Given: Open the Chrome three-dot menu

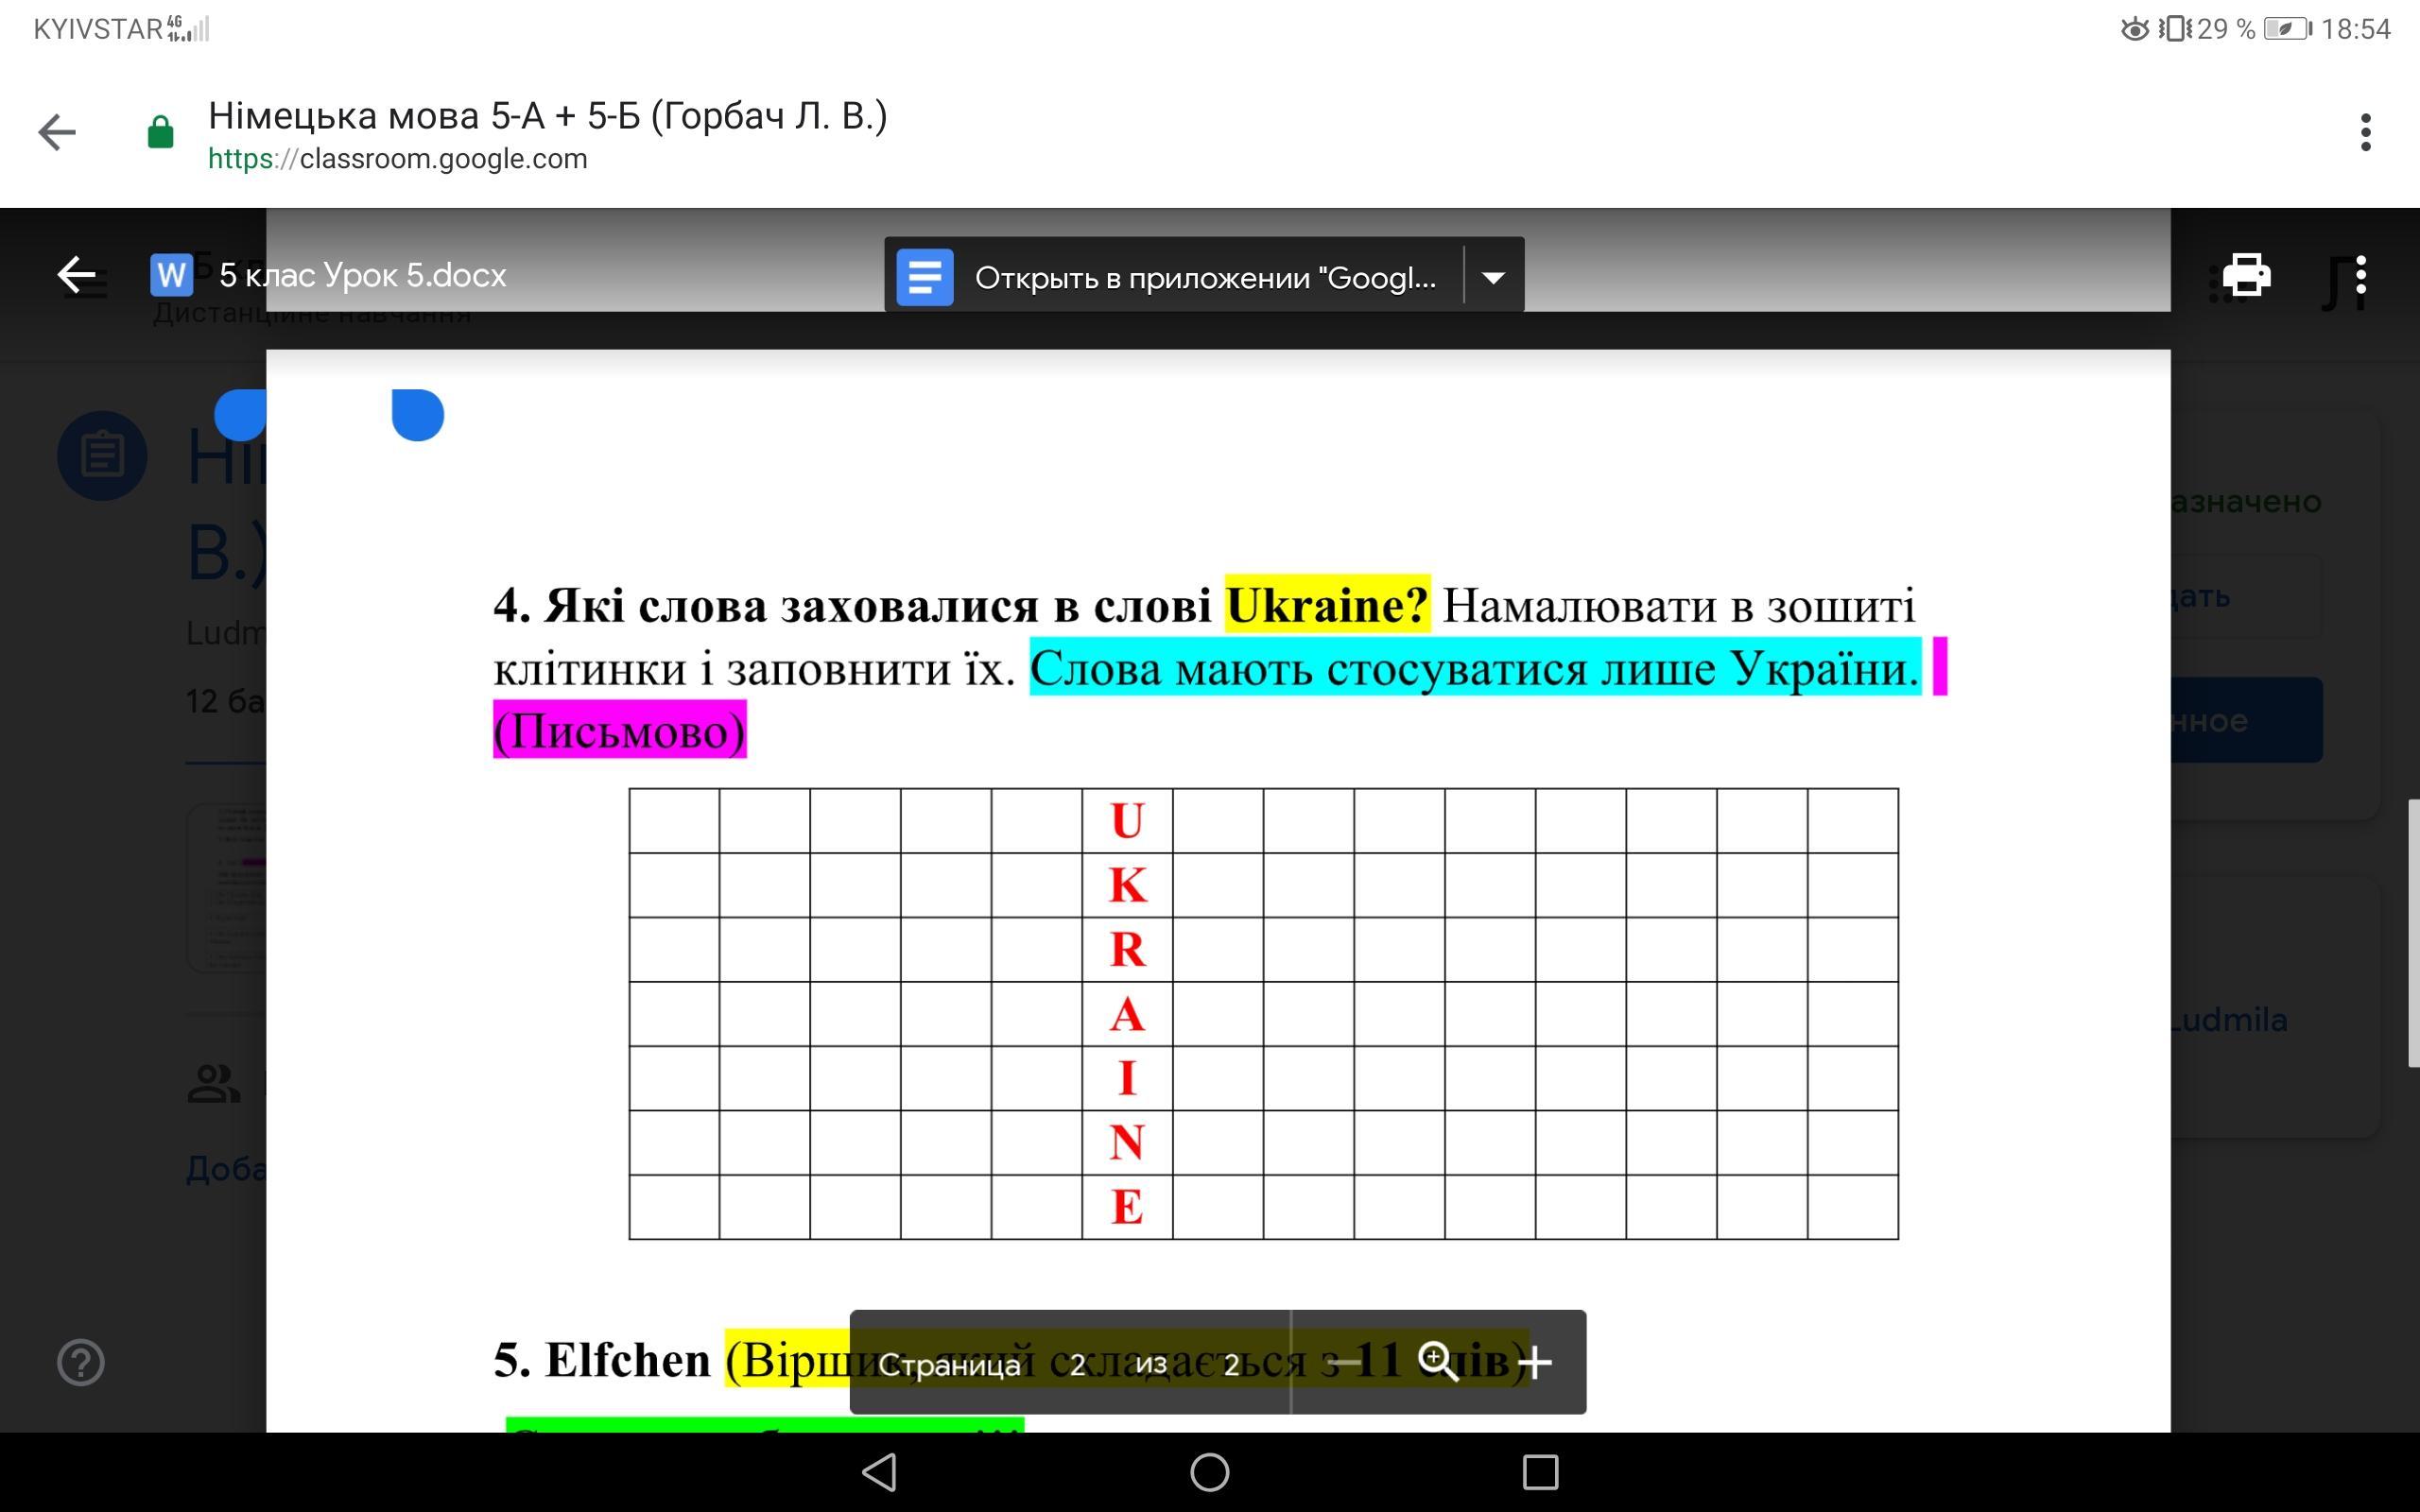Looking at the screenshot, I should click(2365, 132).
